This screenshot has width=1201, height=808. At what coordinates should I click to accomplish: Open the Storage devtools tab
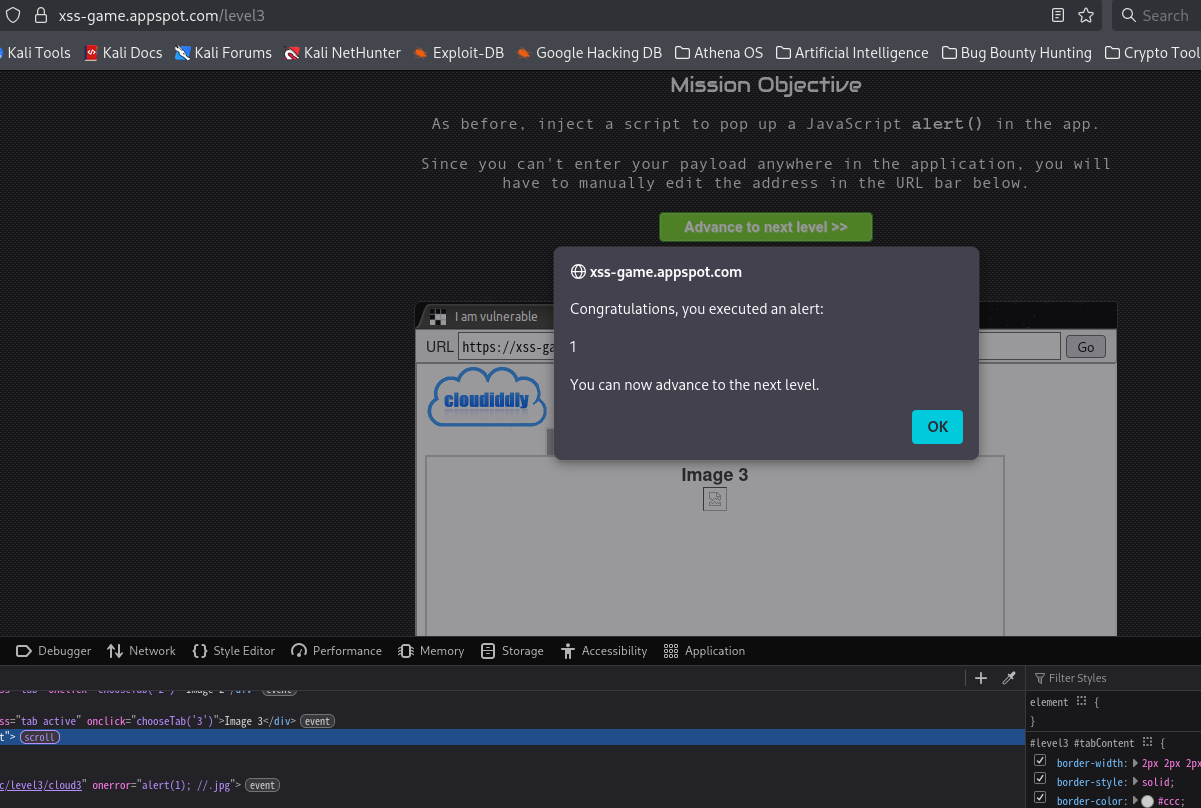point(512,651)
